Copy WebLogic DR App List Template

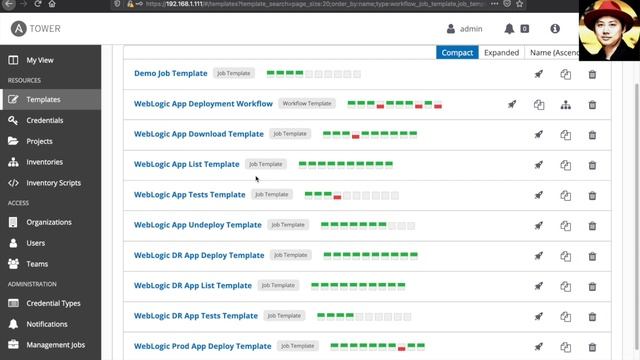565,286
